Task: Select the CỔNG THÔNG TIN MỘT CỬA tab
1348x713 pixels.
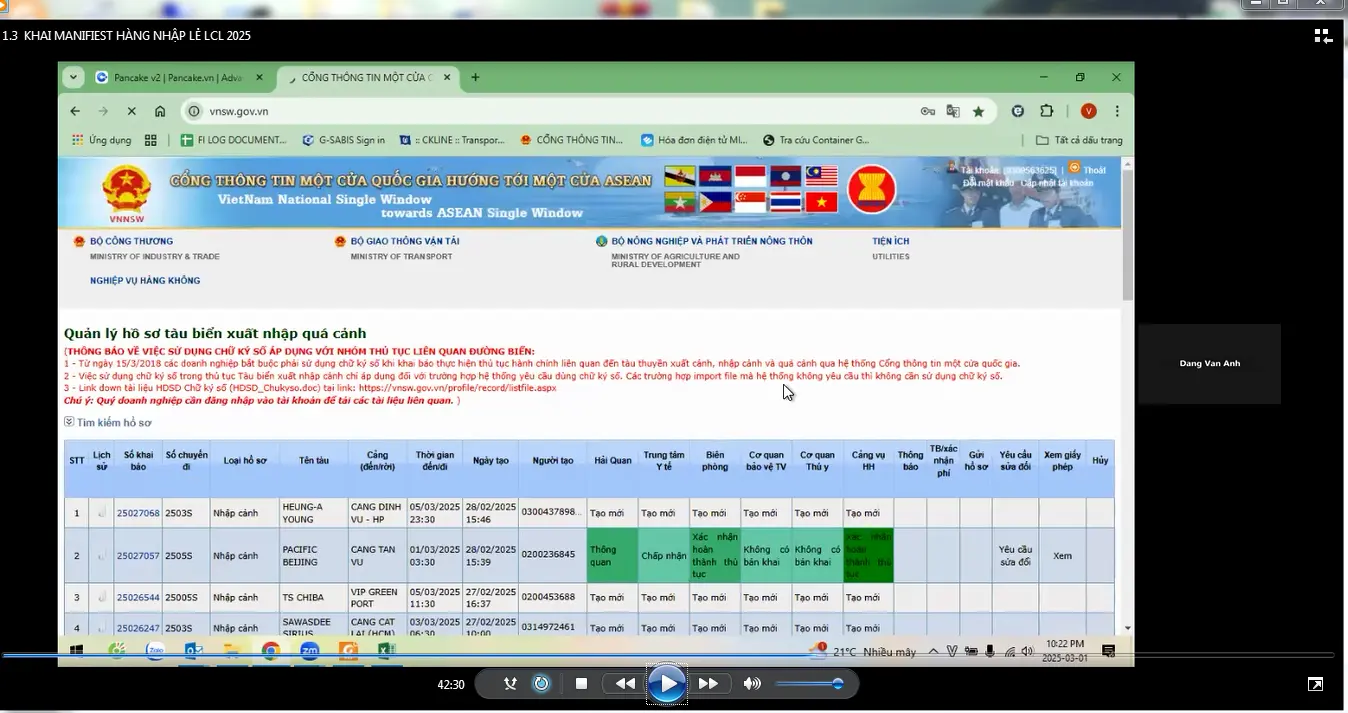Action: (x=365, y=77)
